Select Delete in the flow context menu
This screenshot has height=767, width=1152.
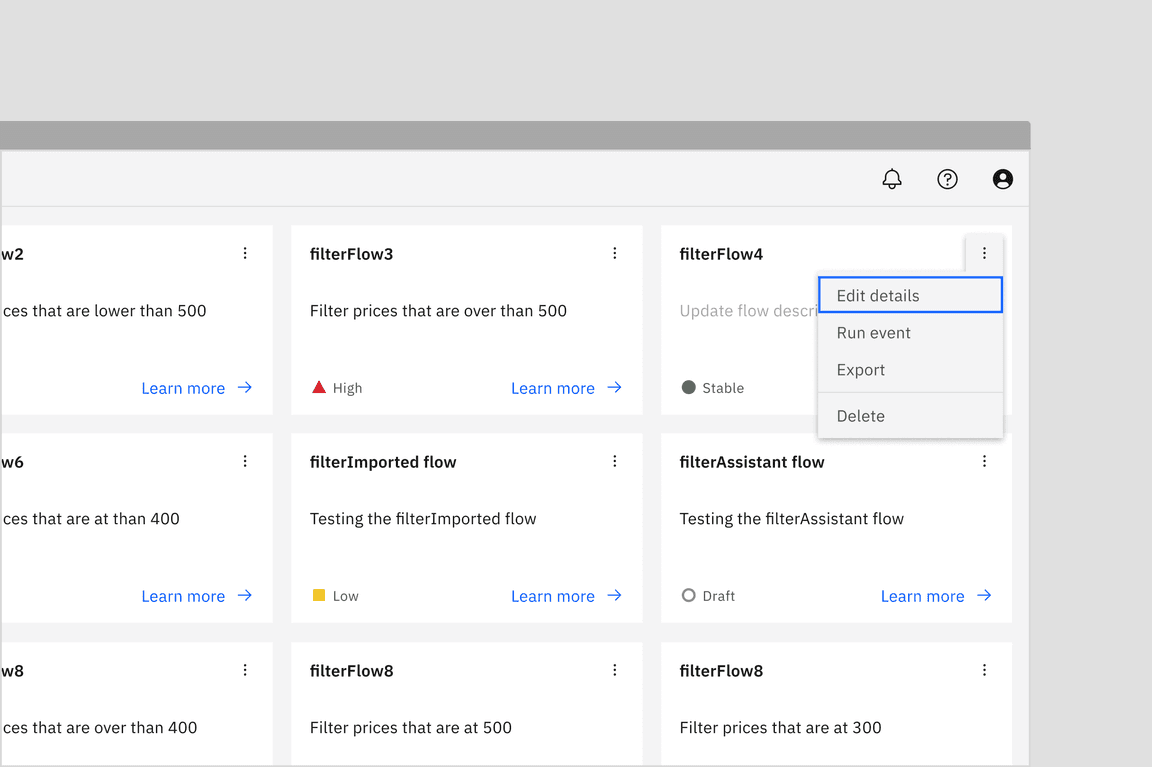pos(860,415)
